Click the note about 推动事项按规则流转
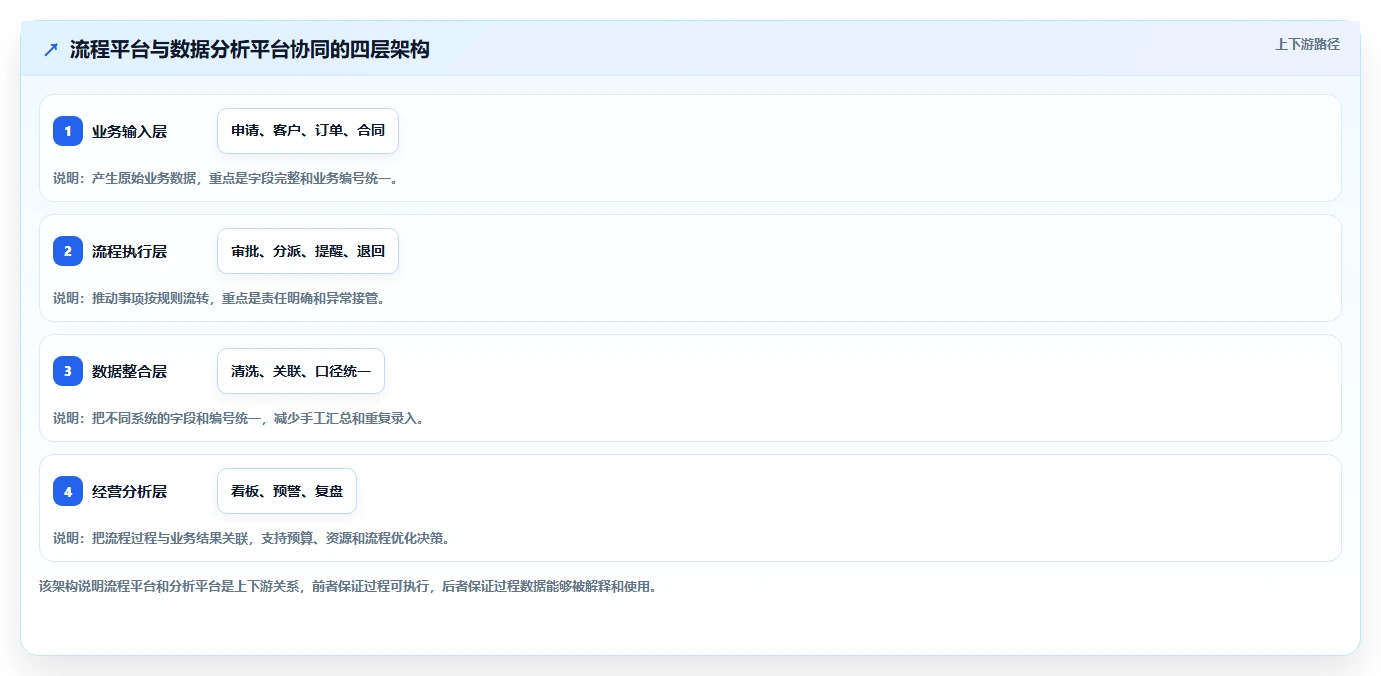 point(220,298)
